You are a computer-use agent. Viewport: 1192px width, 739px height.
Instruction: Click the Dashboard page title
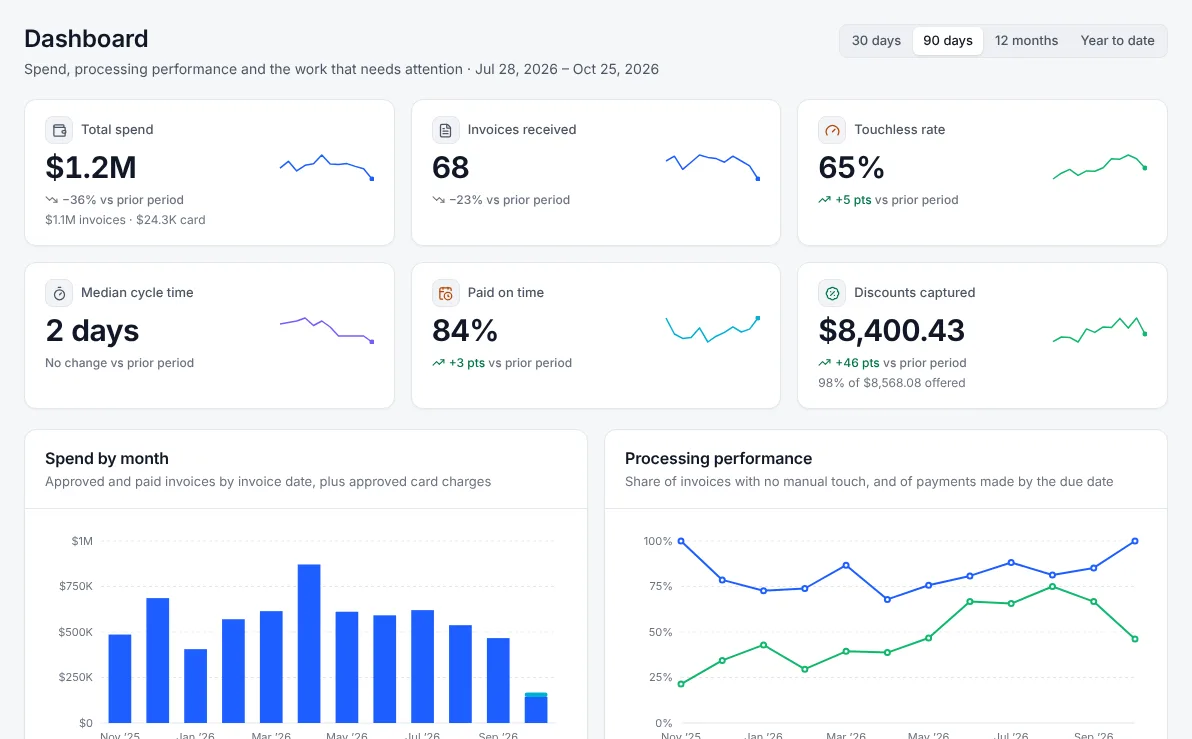coord(86,39)
